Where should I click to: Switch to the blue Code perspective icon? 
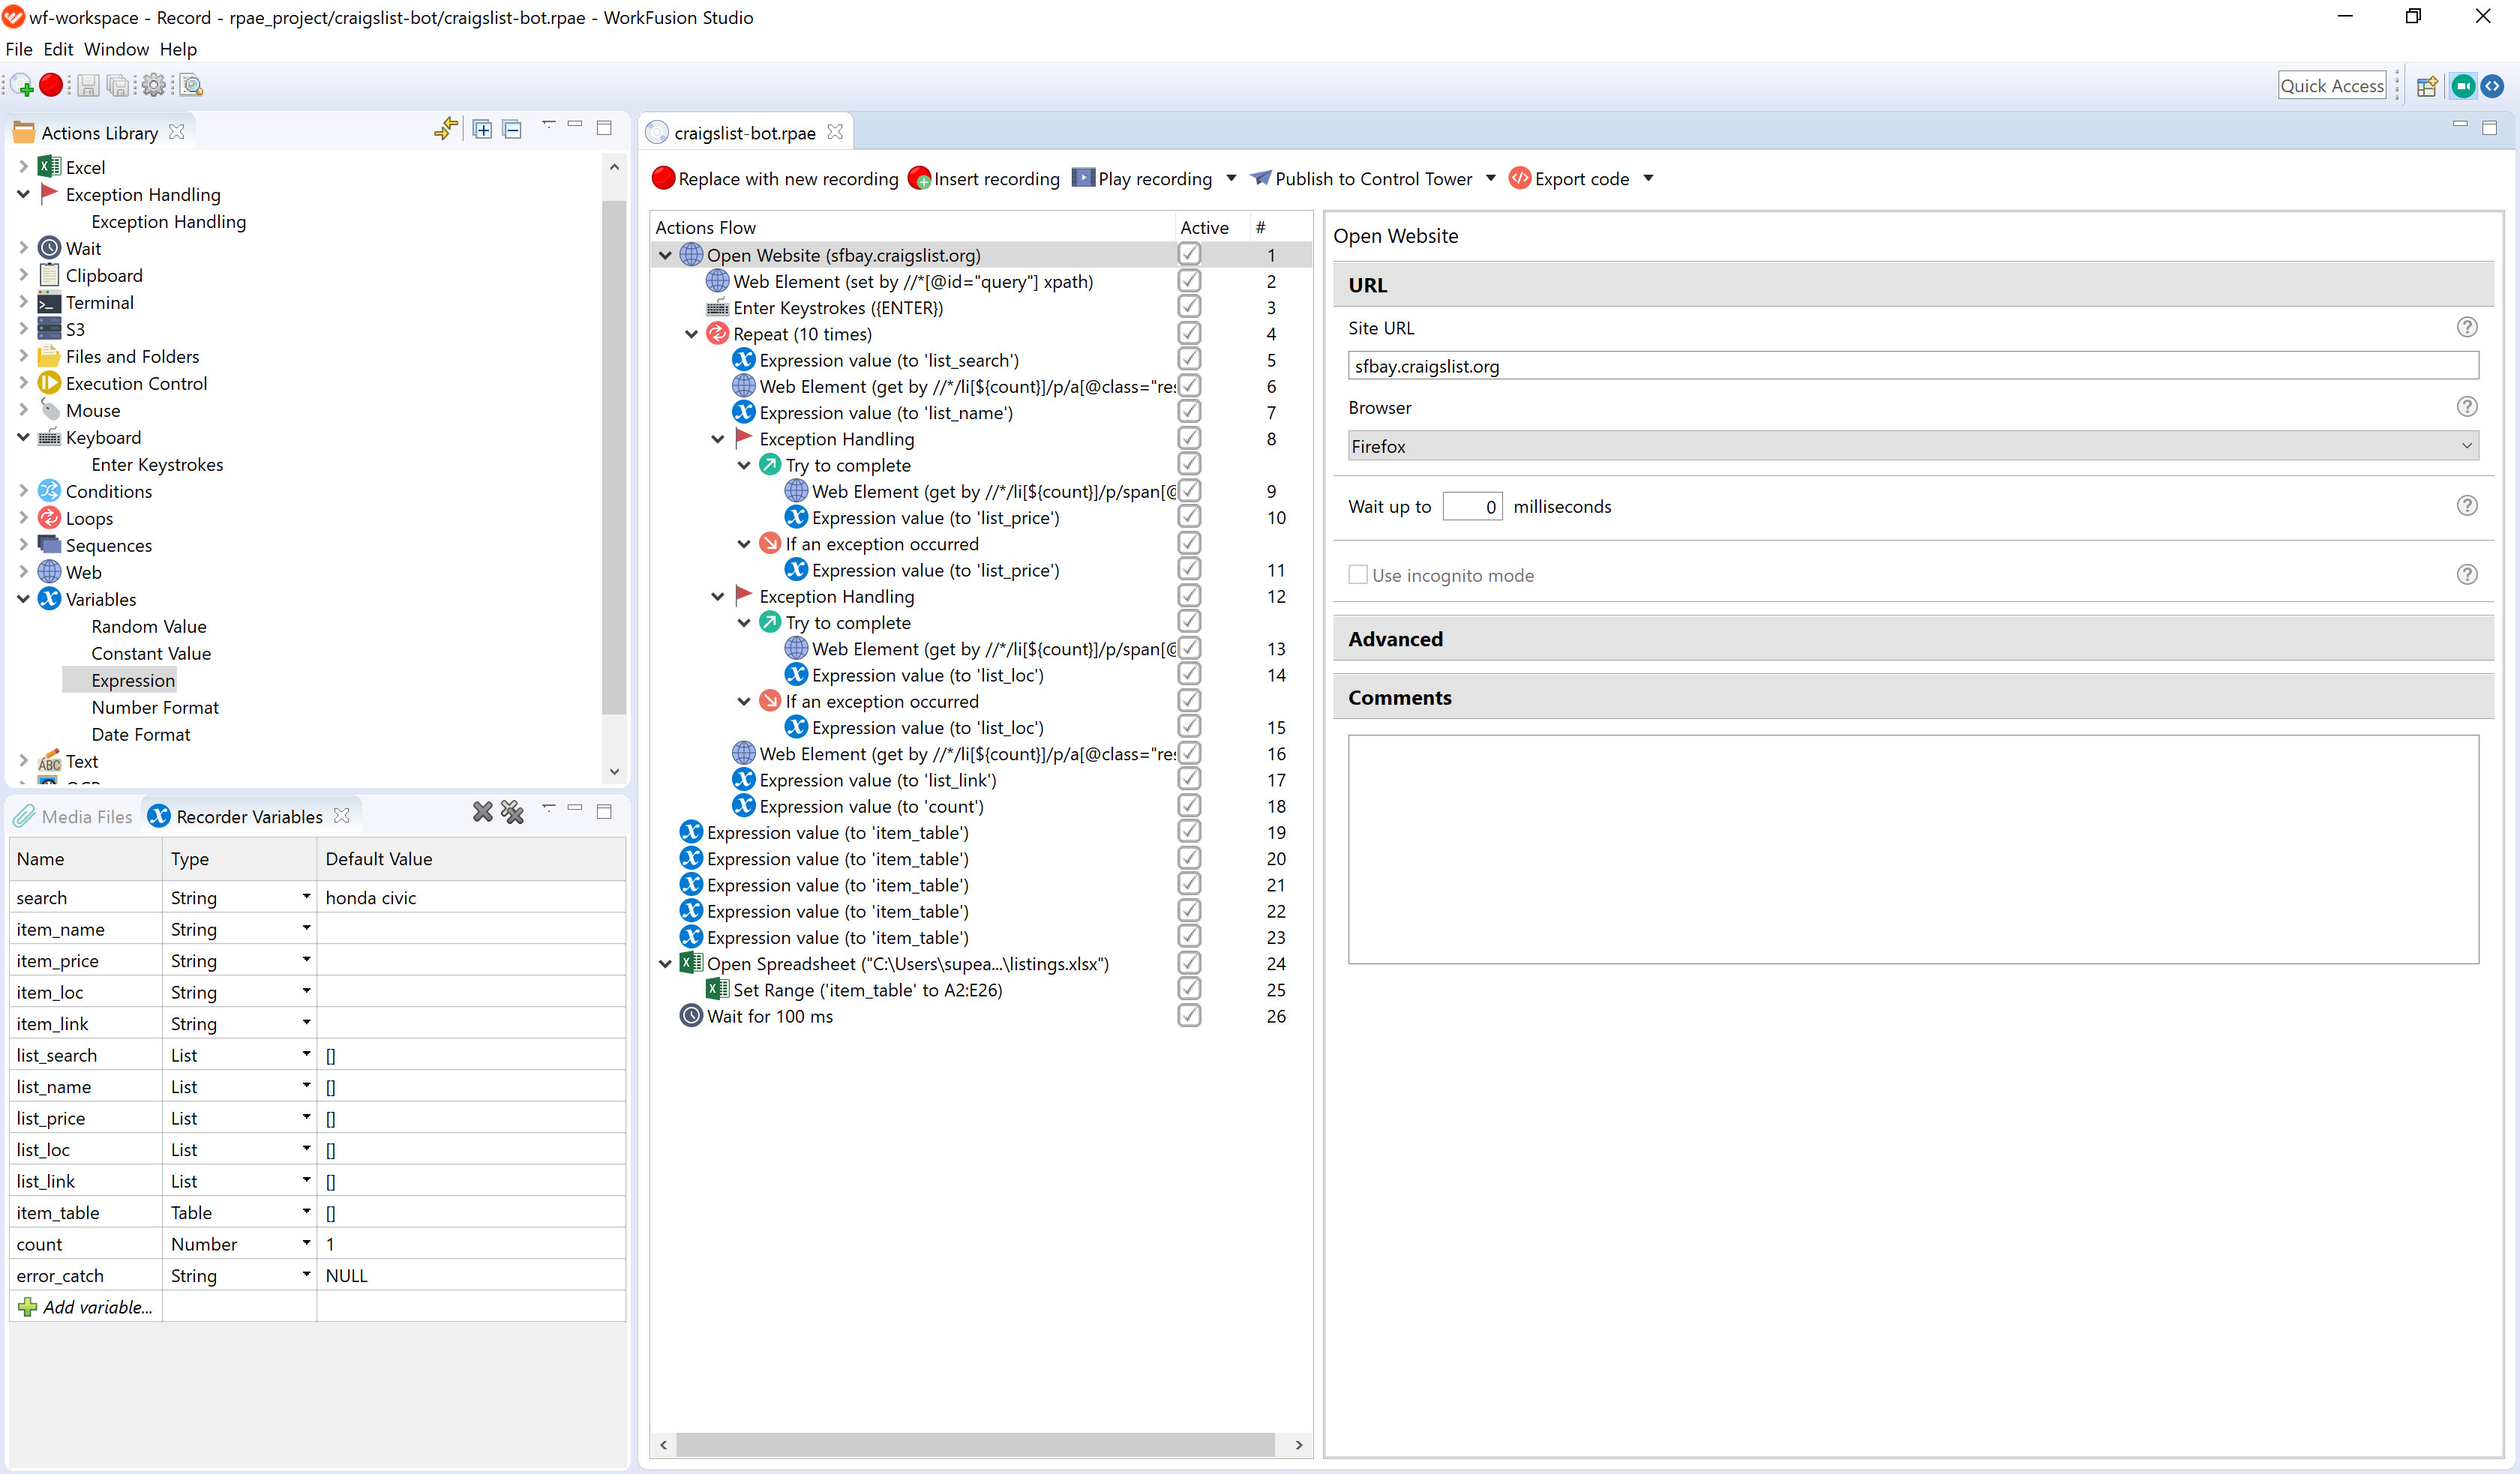[2492, 86]
